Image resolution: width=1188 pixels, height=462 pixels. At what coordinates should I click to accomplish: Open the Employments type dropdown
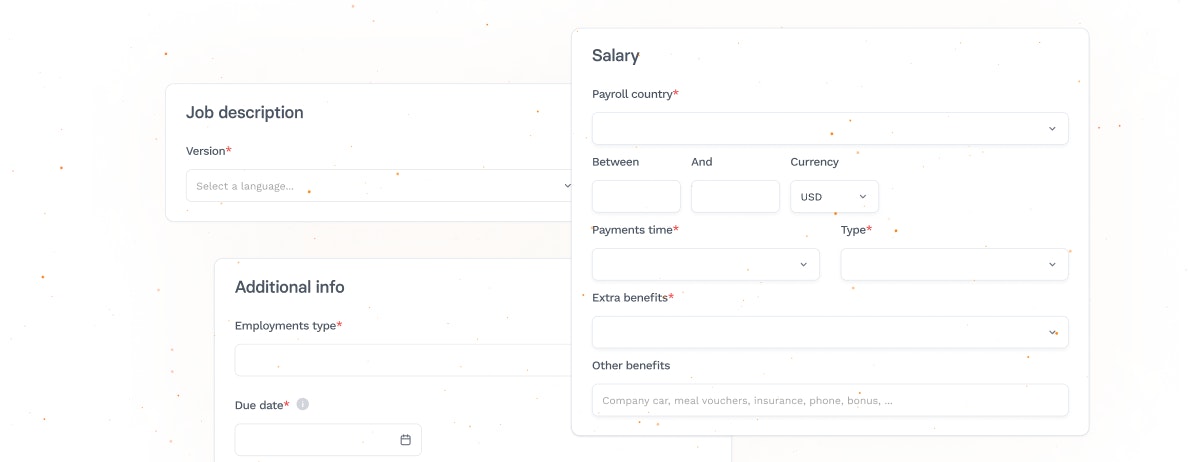(403, 361)
